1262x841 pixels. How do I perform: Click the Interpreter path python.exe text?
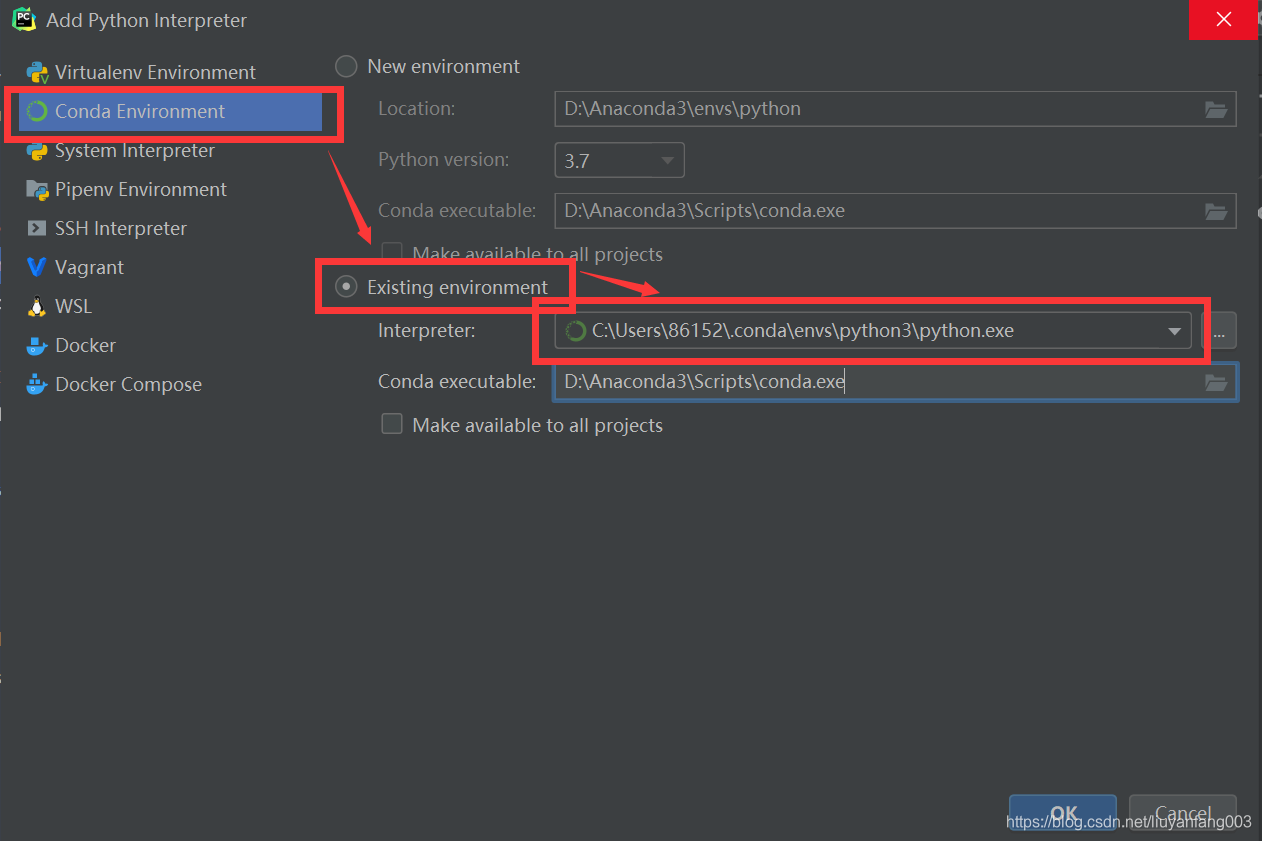tap(803, 331)
